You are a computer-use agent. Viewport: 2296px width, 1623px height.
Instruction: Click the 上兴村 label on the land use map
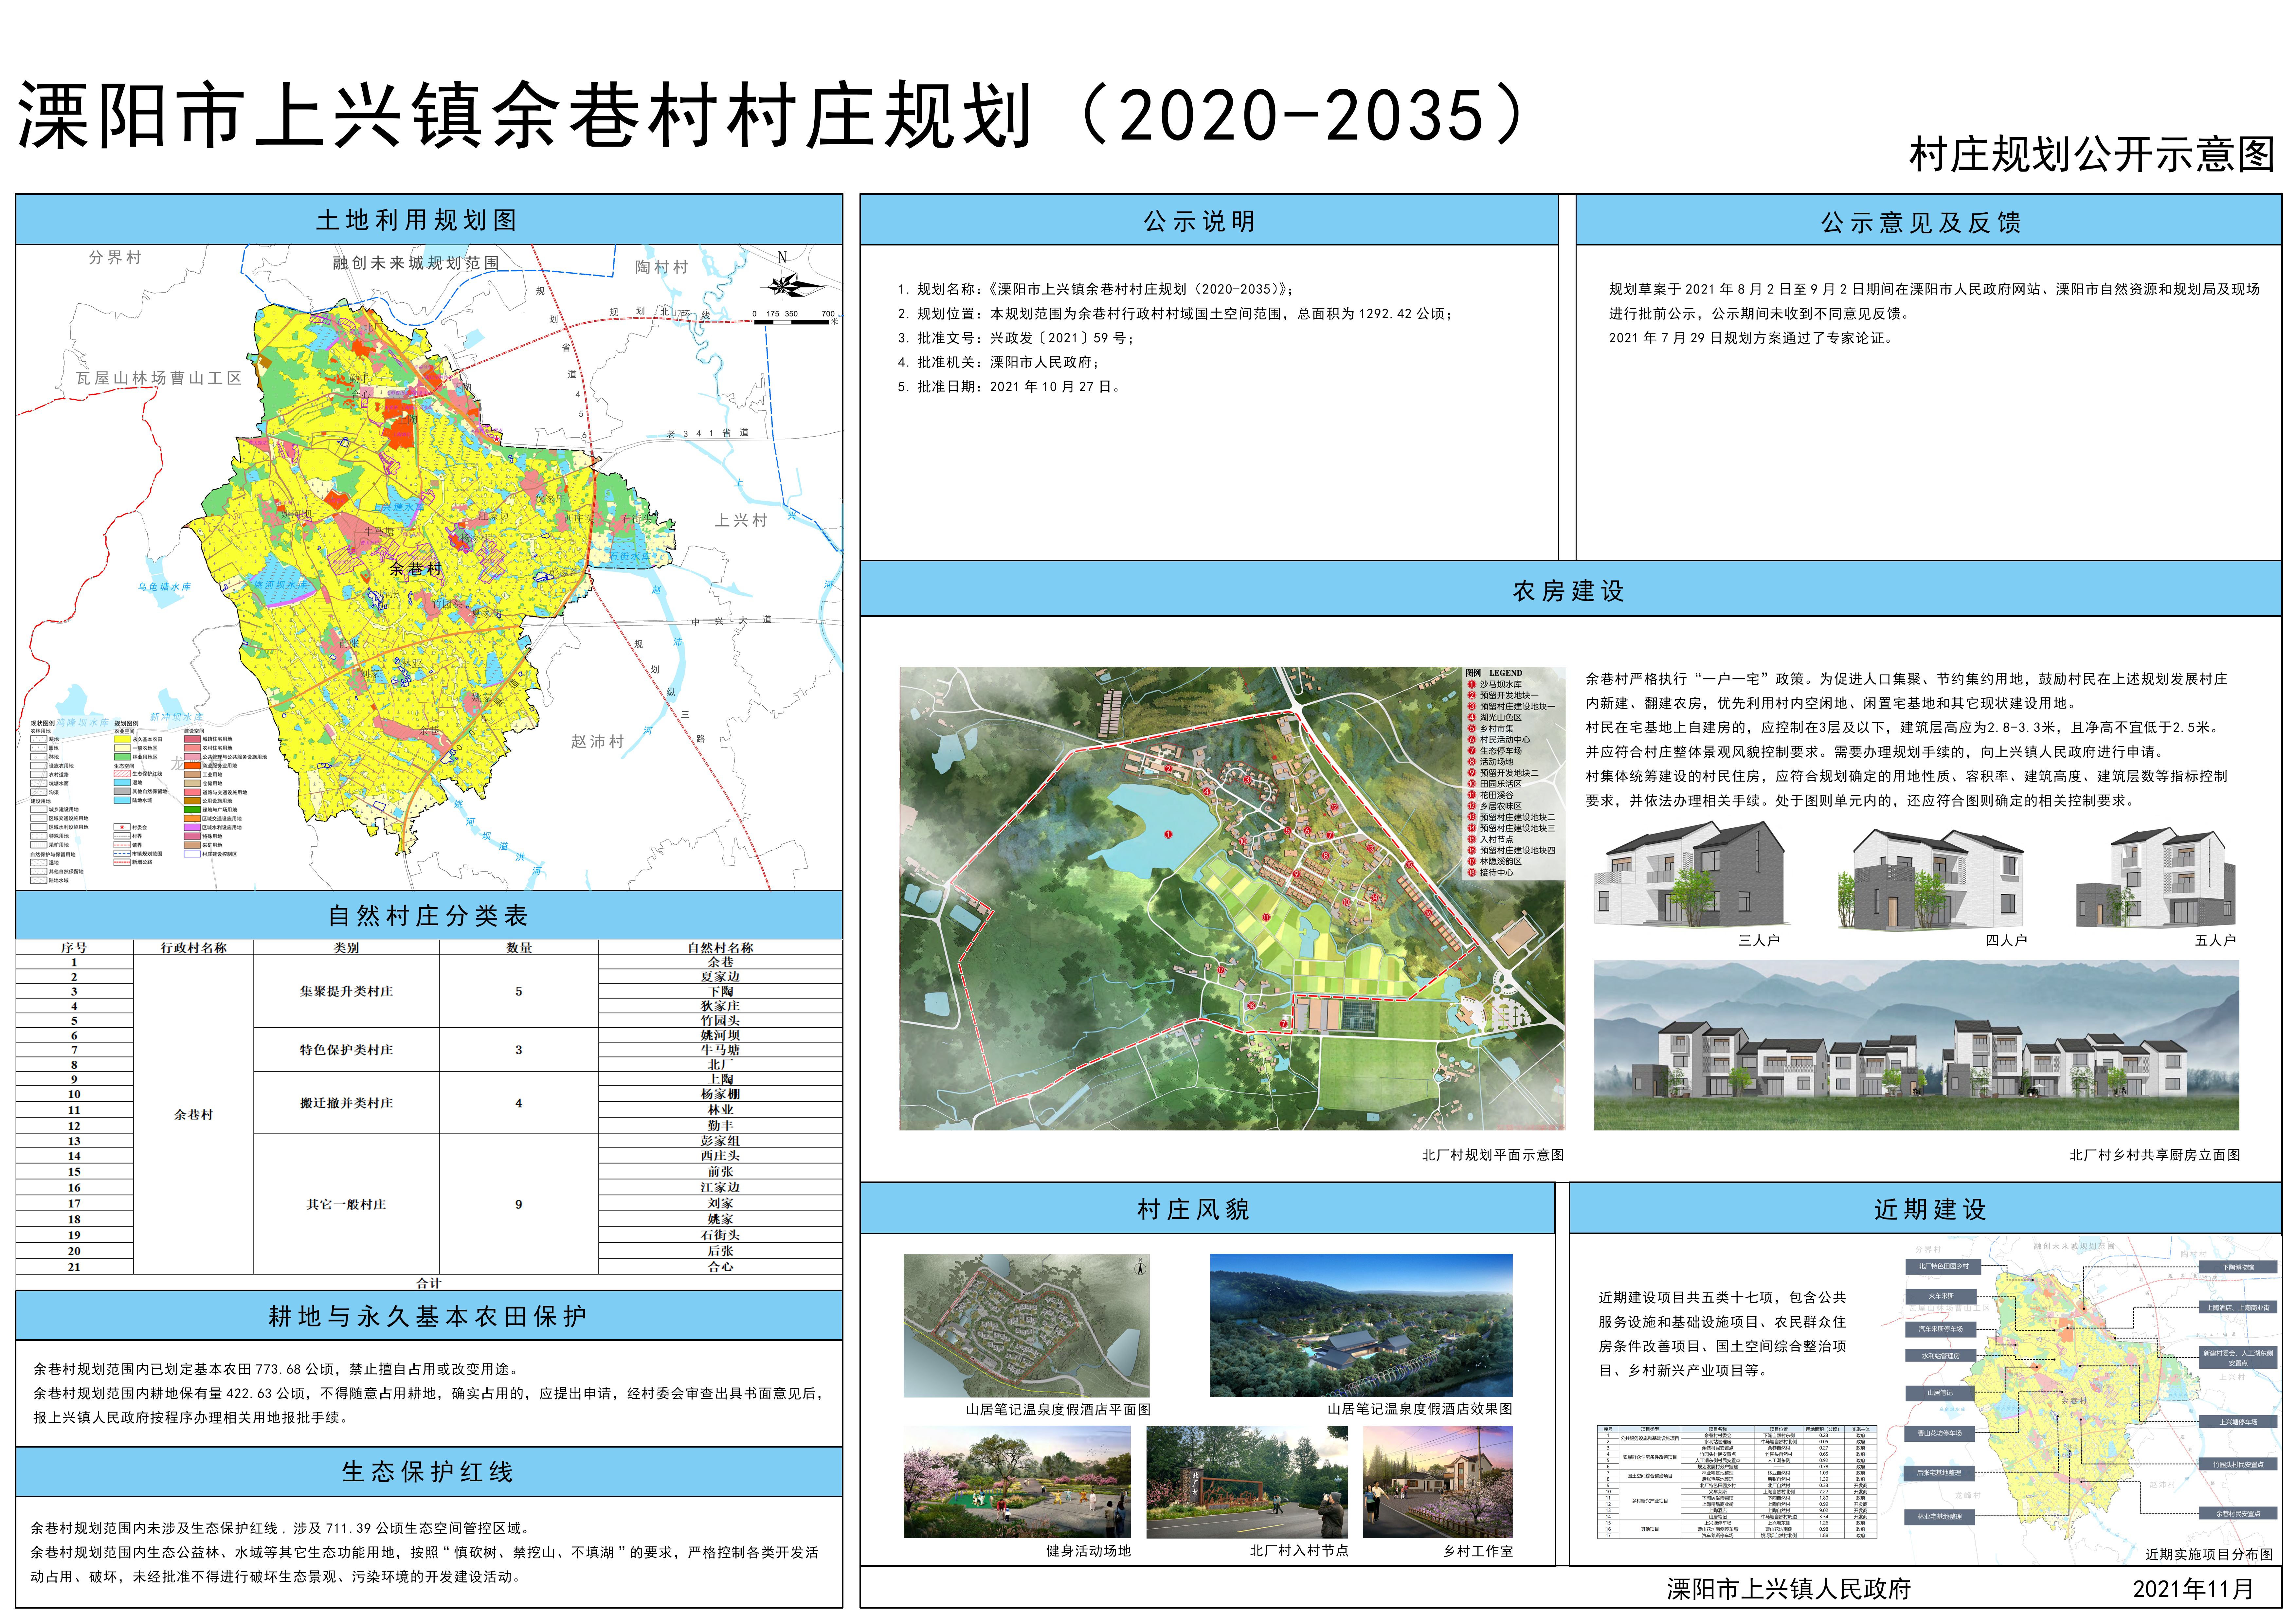[x=741, y=520]
